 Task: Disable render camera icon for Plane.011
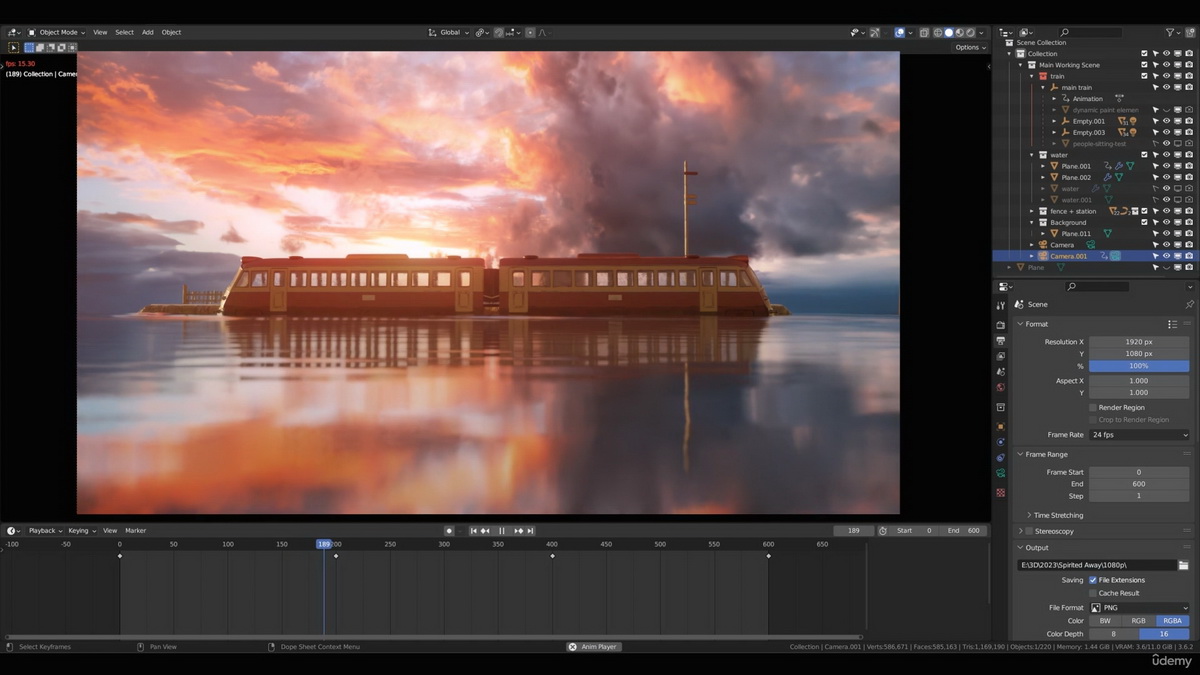tap(1188, 233)
